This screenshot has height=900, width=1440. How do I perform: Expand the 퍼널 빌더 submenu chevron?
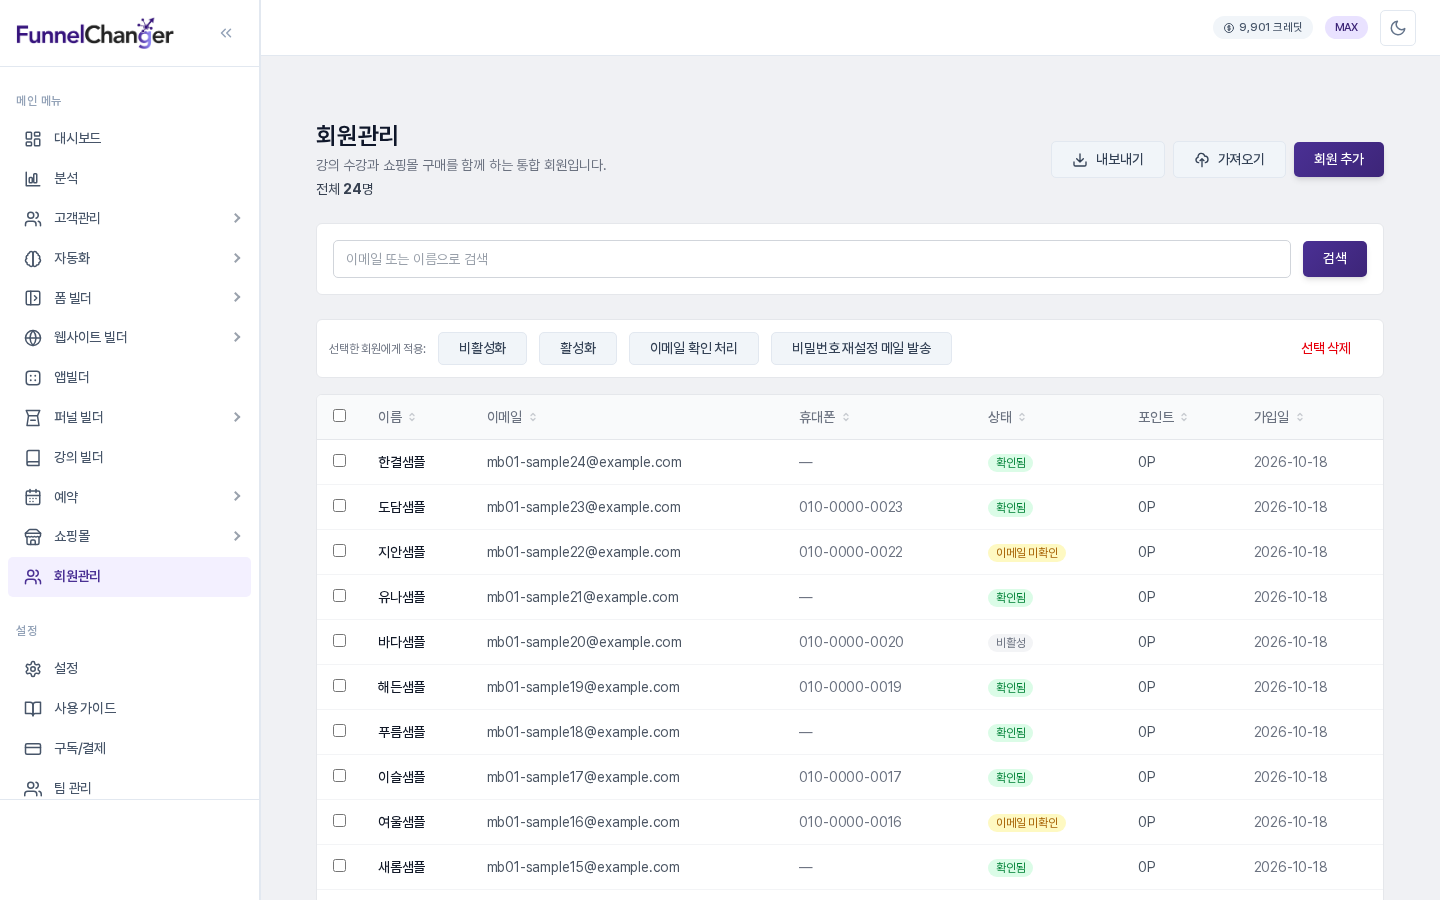coord(237,417)
